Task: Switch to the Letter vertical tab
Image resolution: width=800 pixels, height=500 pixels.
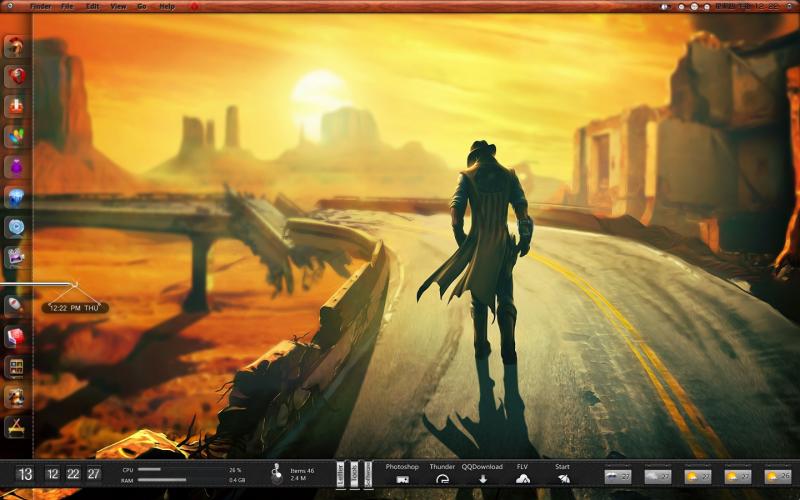Action: [340, 474]
